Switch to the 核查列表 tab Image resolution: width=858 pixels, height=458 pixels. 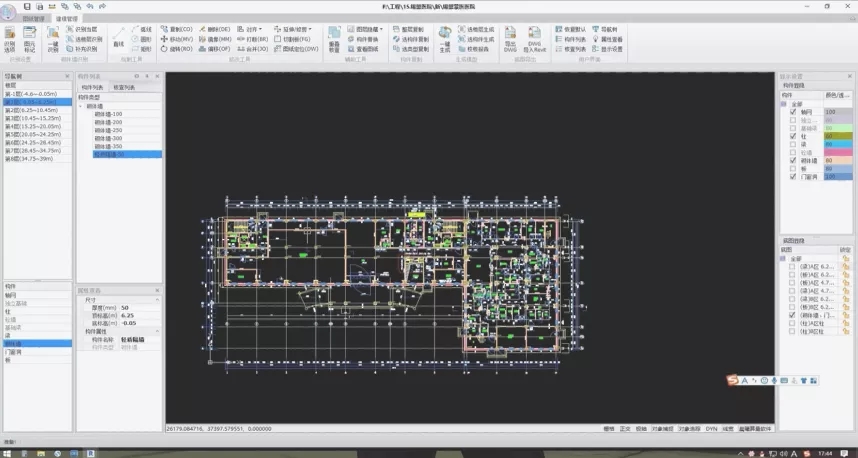point(124,88)
